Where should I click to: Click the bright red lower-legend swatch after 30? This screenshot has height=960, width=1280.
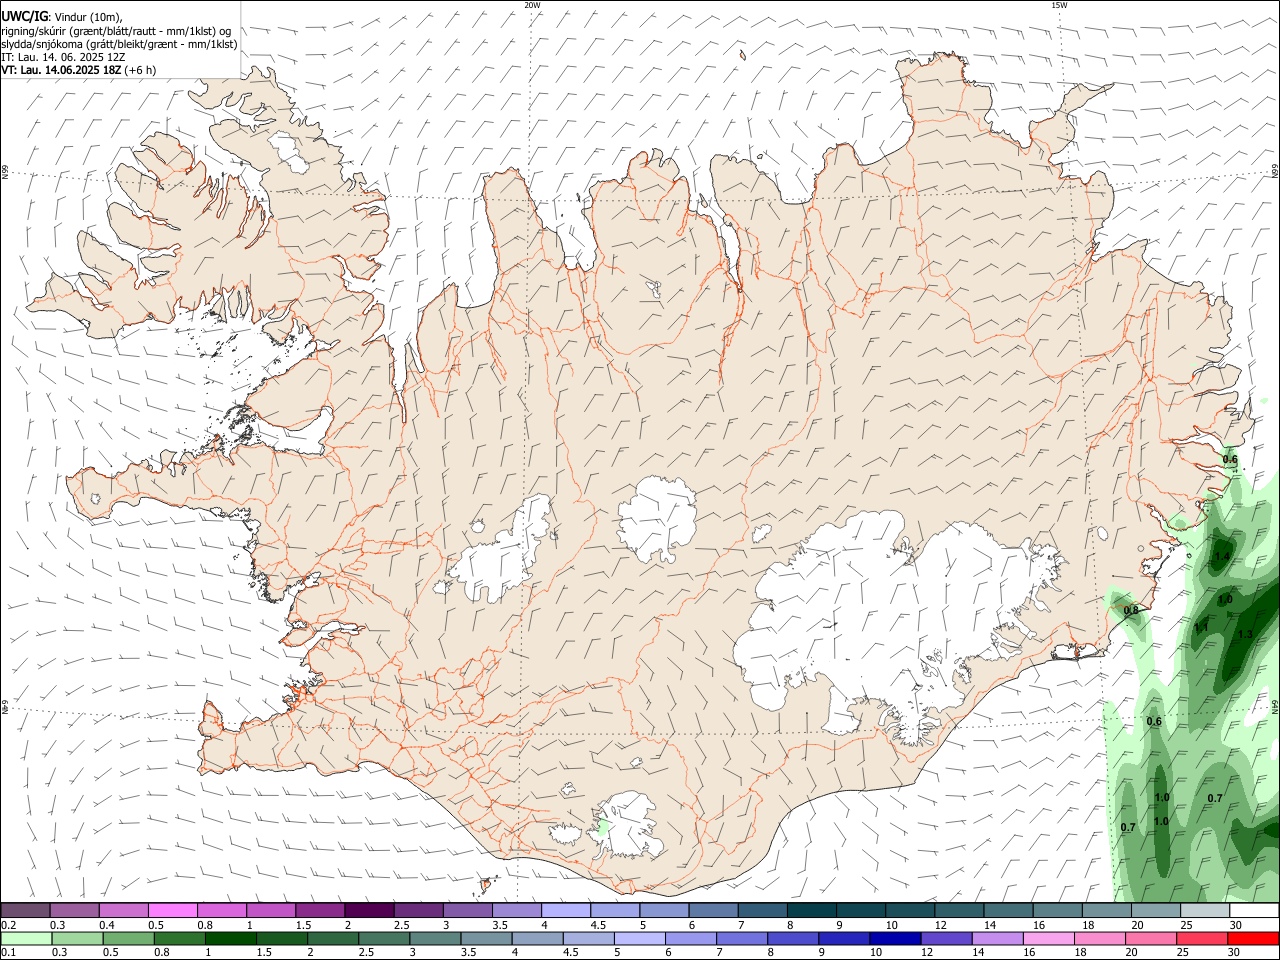click(x=1253, y=939)
